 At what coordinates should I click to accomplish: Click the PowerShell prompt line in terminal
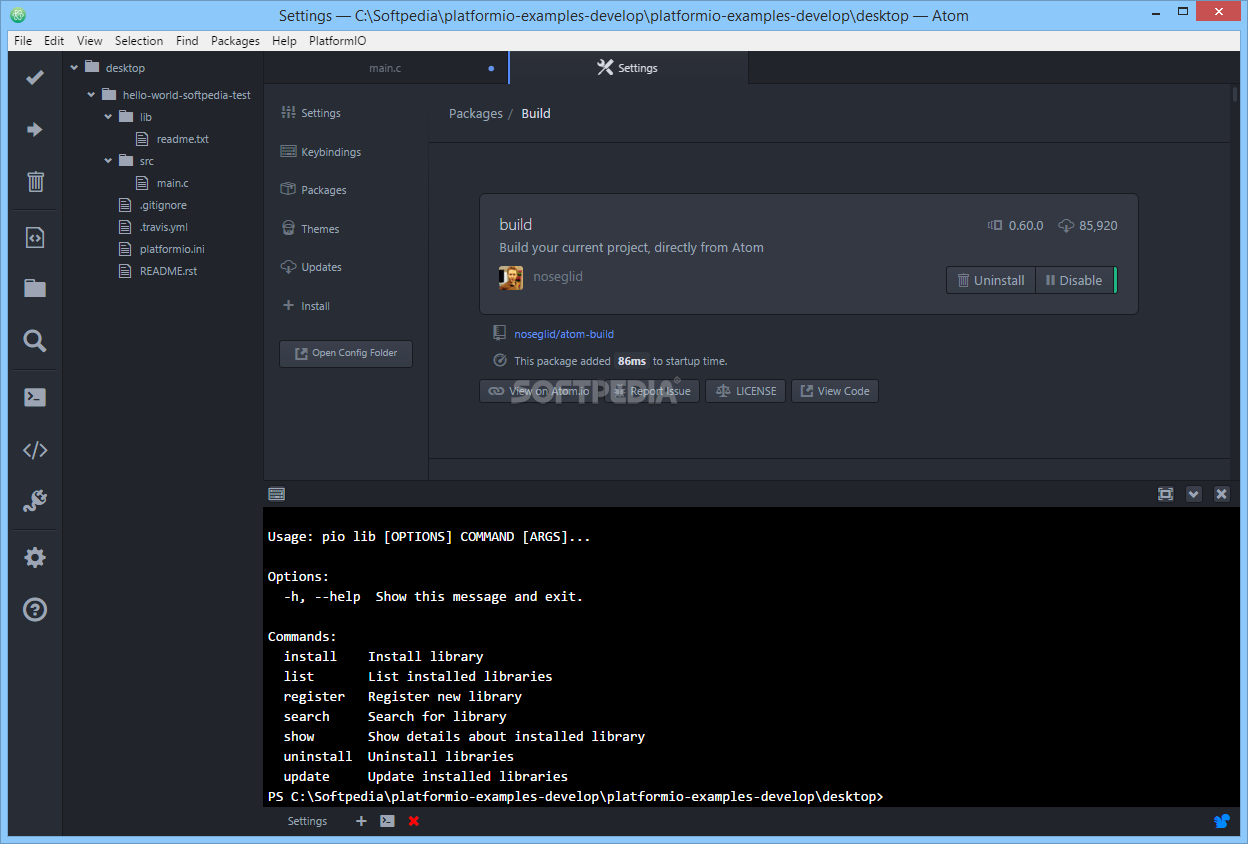(x=576, y=796)
